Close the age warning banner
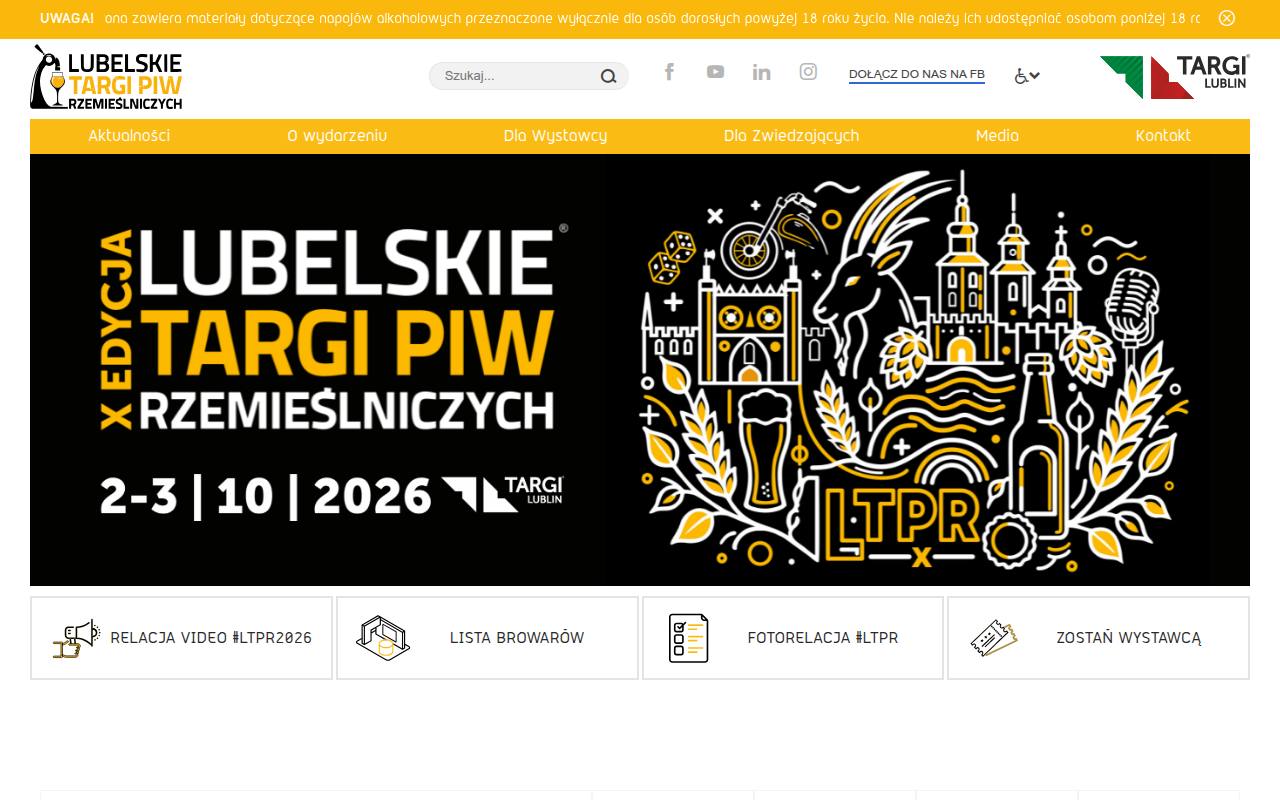The width and height of the screenshot is (1280, 800). point(1227,18)
